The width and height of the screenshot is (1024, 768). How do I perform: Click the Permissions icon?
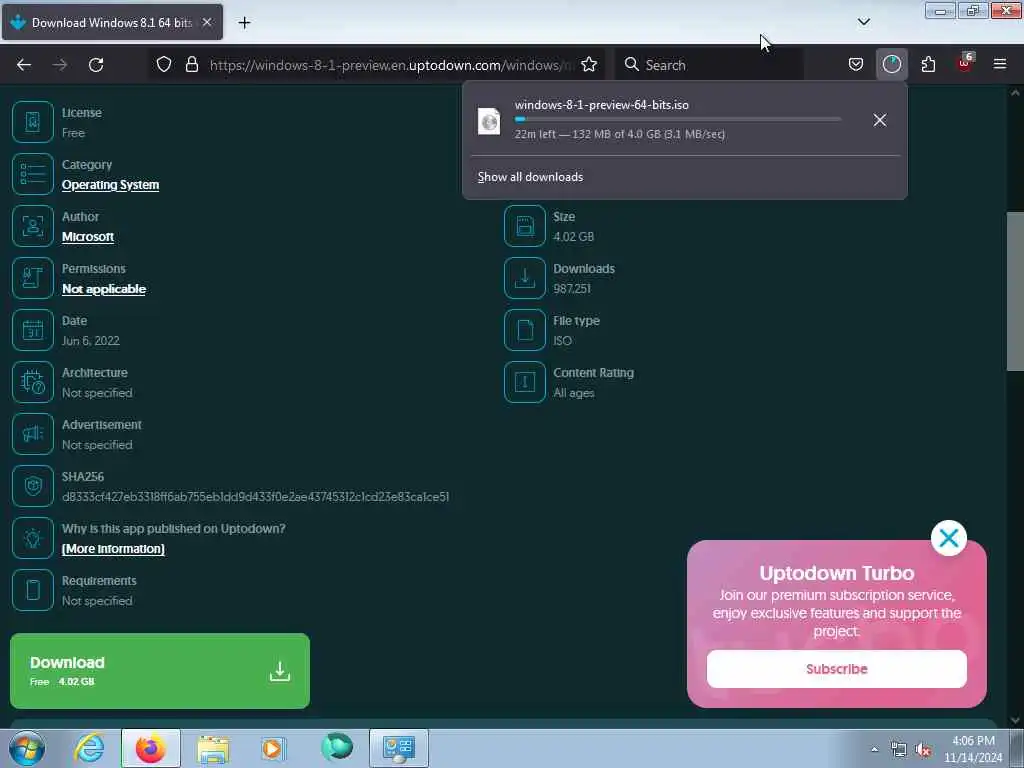(33, 278)
